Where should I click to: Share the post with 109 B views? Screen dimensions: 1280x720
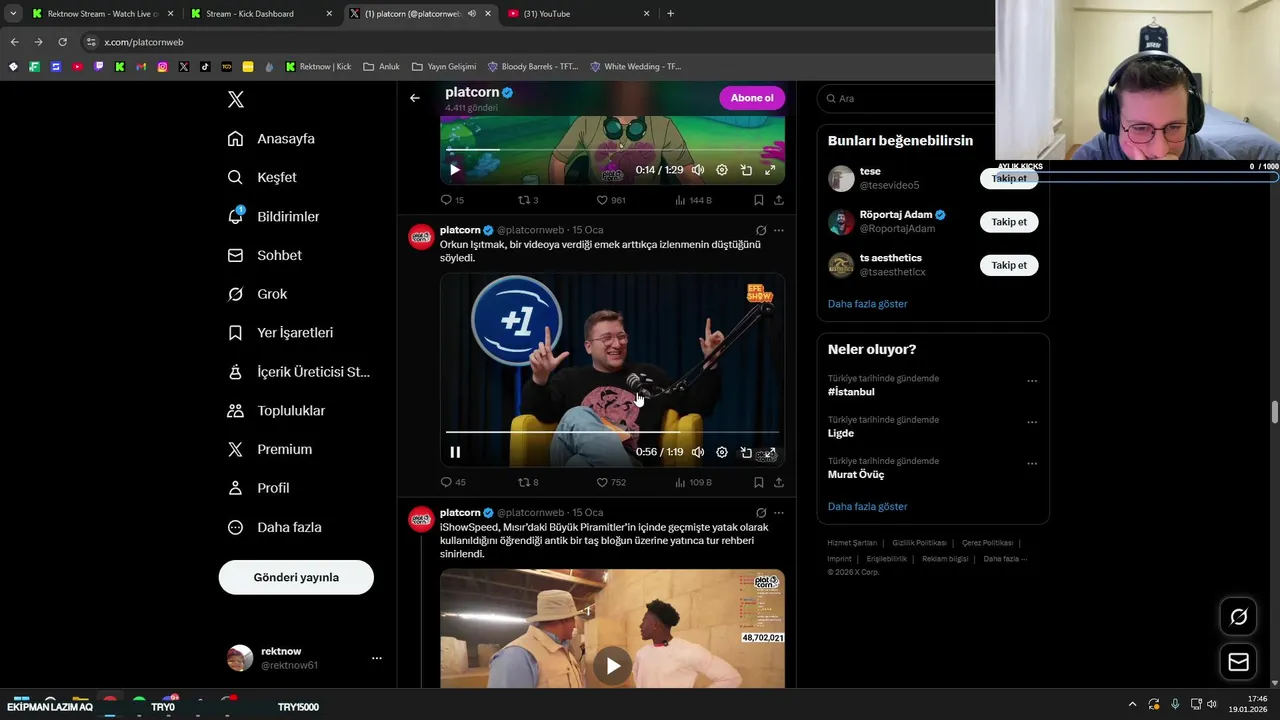click(x=779, y=482)
